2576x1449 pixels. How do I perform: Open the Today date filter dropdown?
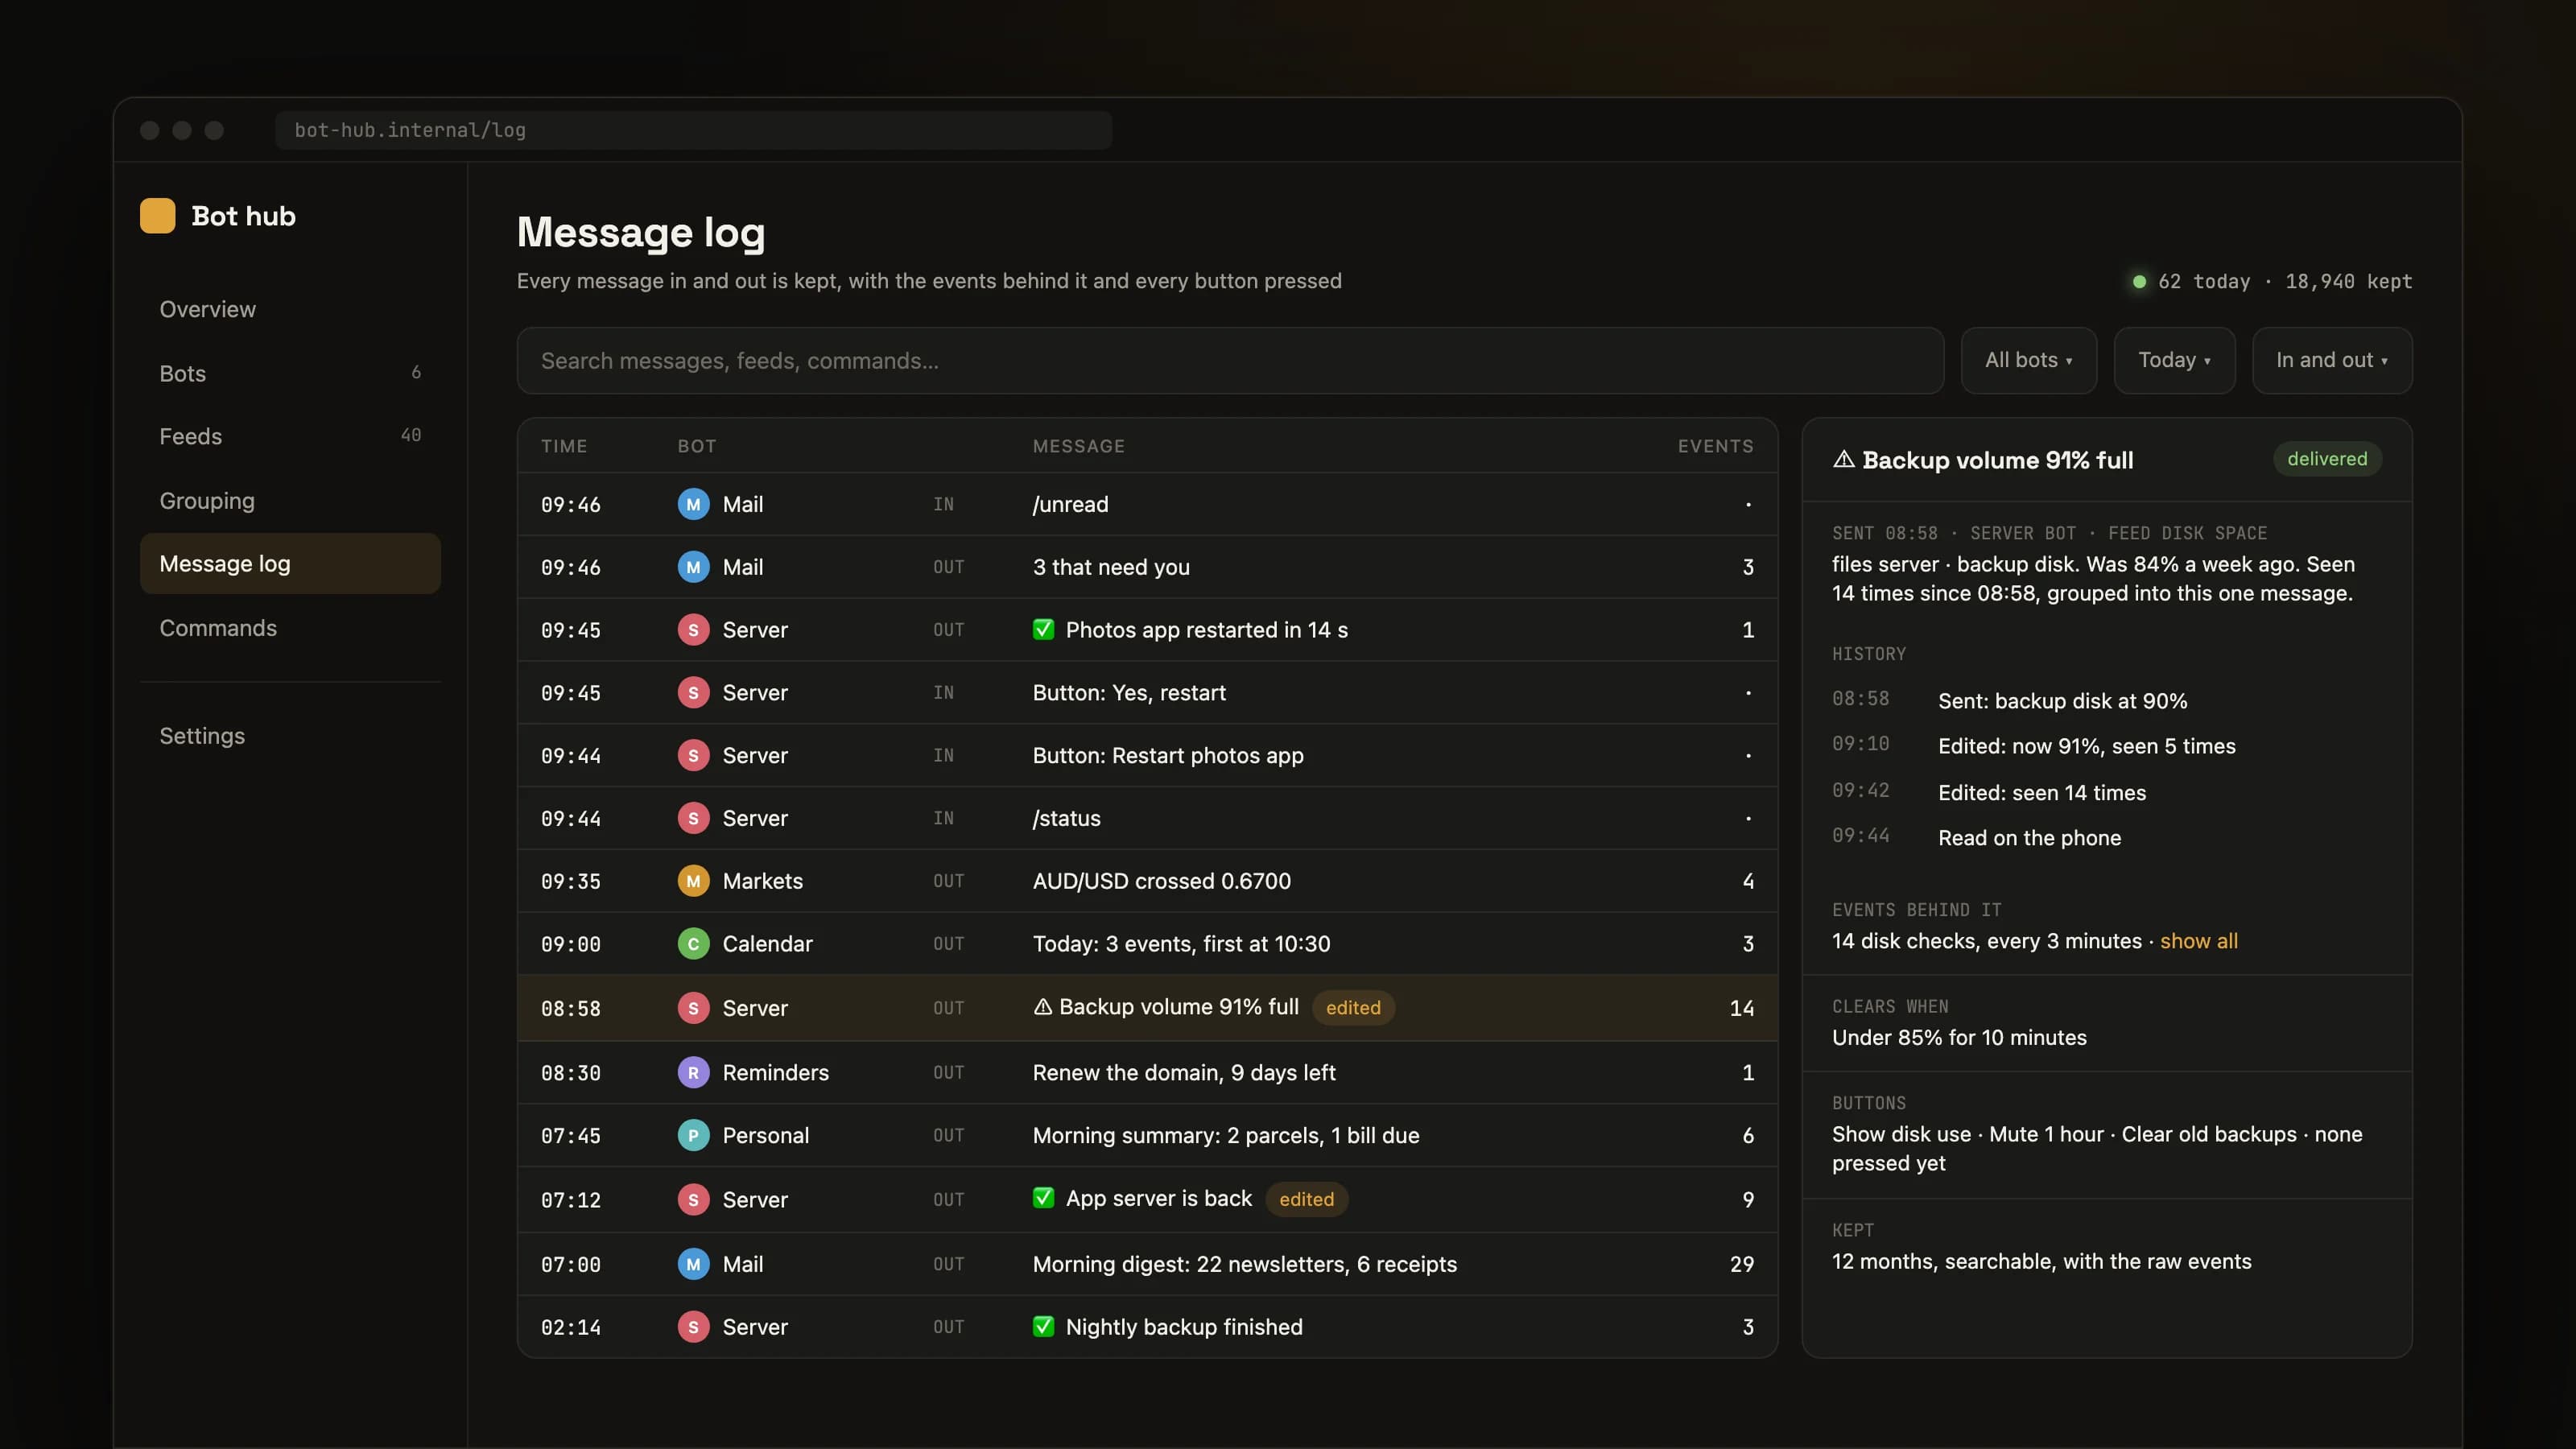click(x=2174, y=360)
